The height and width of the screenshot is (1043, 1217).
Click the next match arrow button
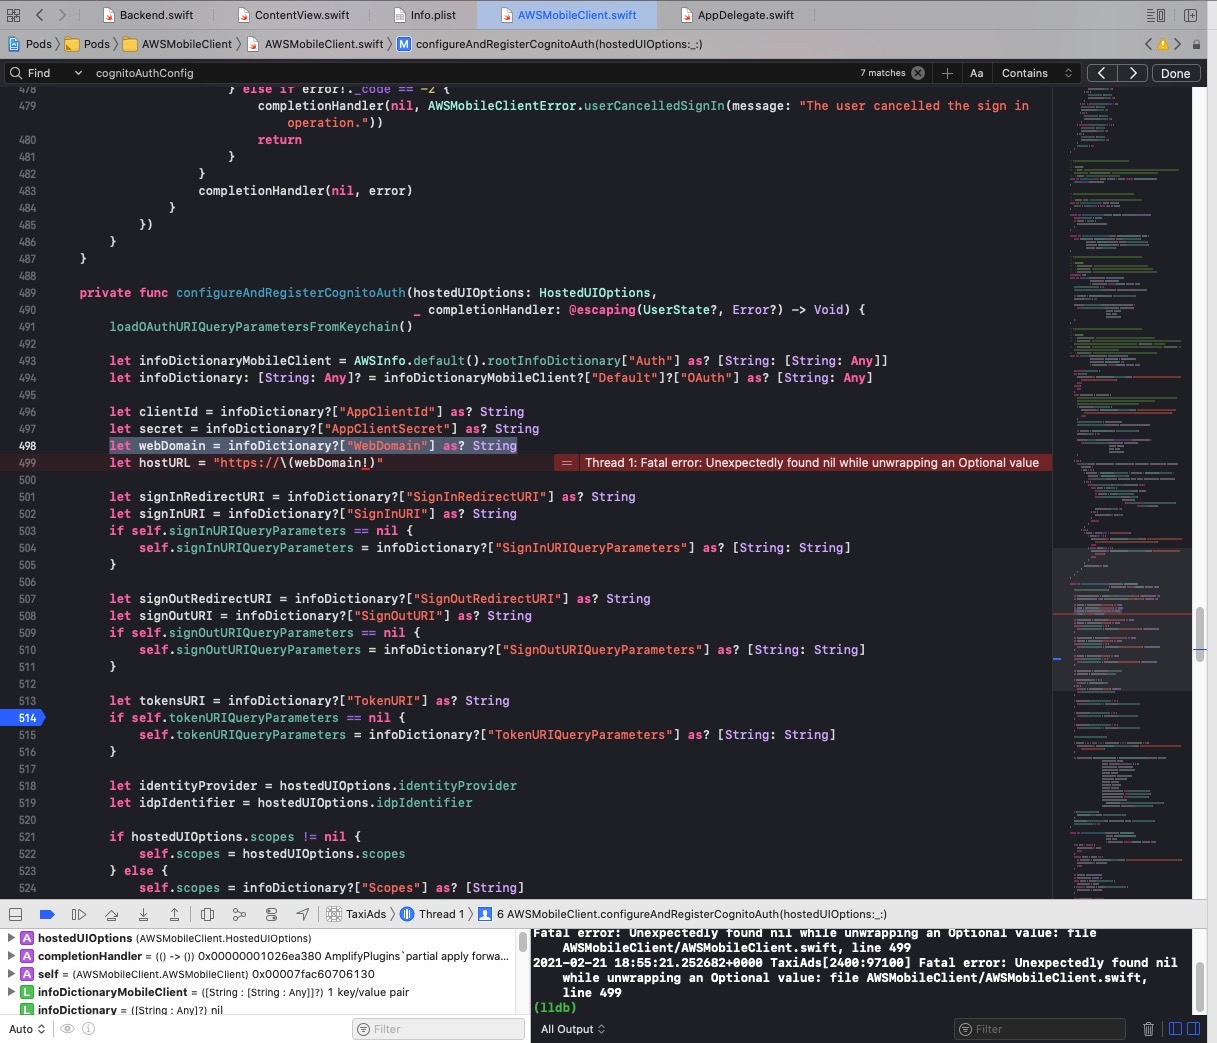click(x=1133, y=72)
